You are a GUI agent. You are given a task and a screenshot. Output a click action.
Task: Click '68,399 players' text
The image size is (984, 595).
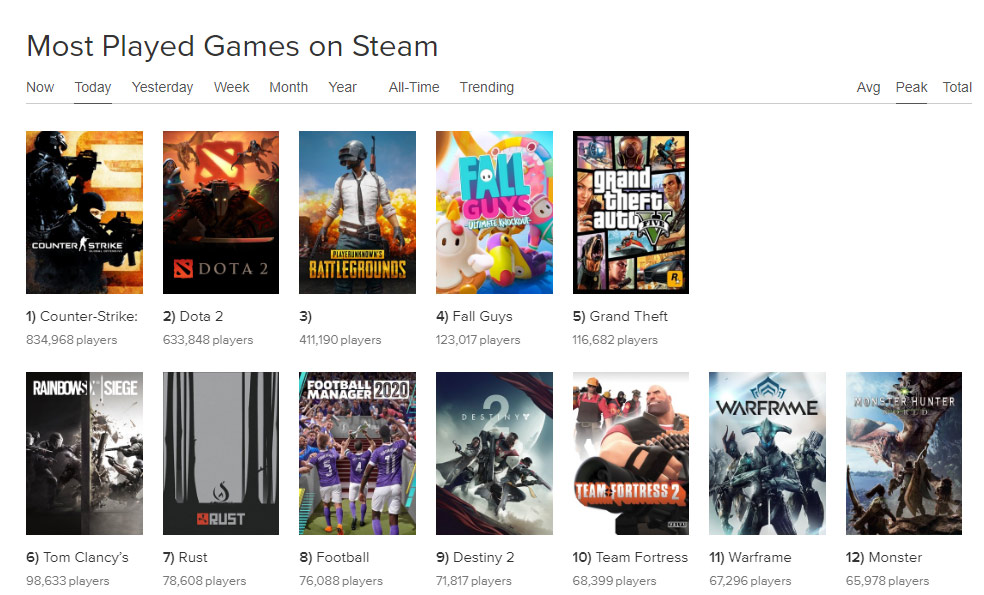(x=614, y=581)
